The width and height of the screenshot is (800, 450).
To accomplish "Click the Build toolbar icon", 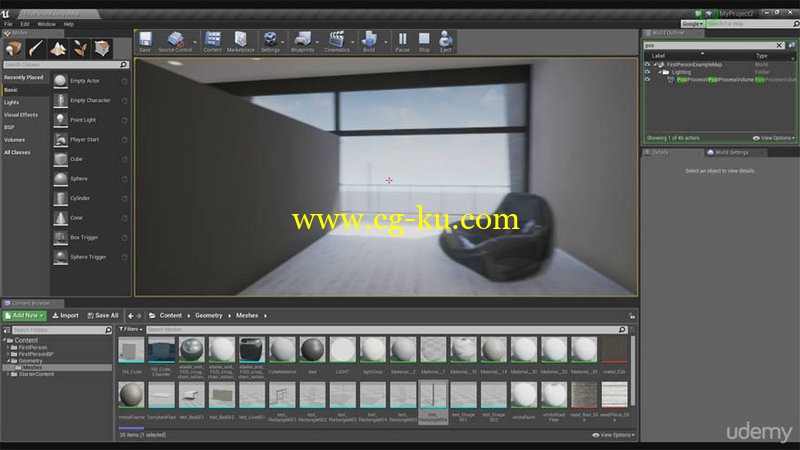I will click(369, 42).
